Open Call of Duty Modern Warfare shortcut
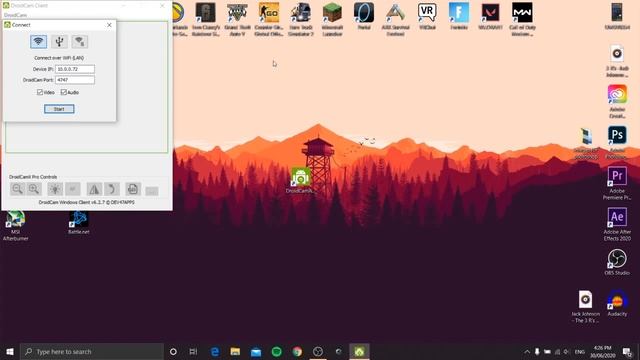 [522, 19]
